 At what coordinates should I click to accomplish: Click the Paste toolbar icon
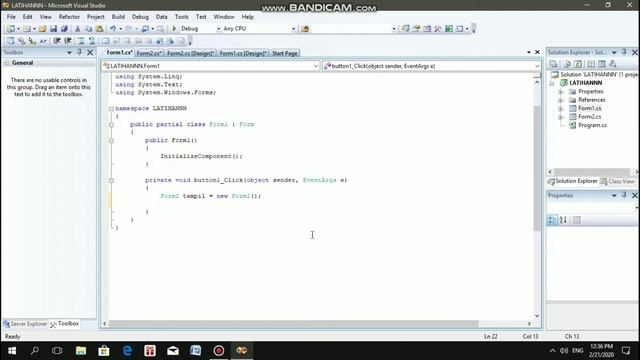99,29
